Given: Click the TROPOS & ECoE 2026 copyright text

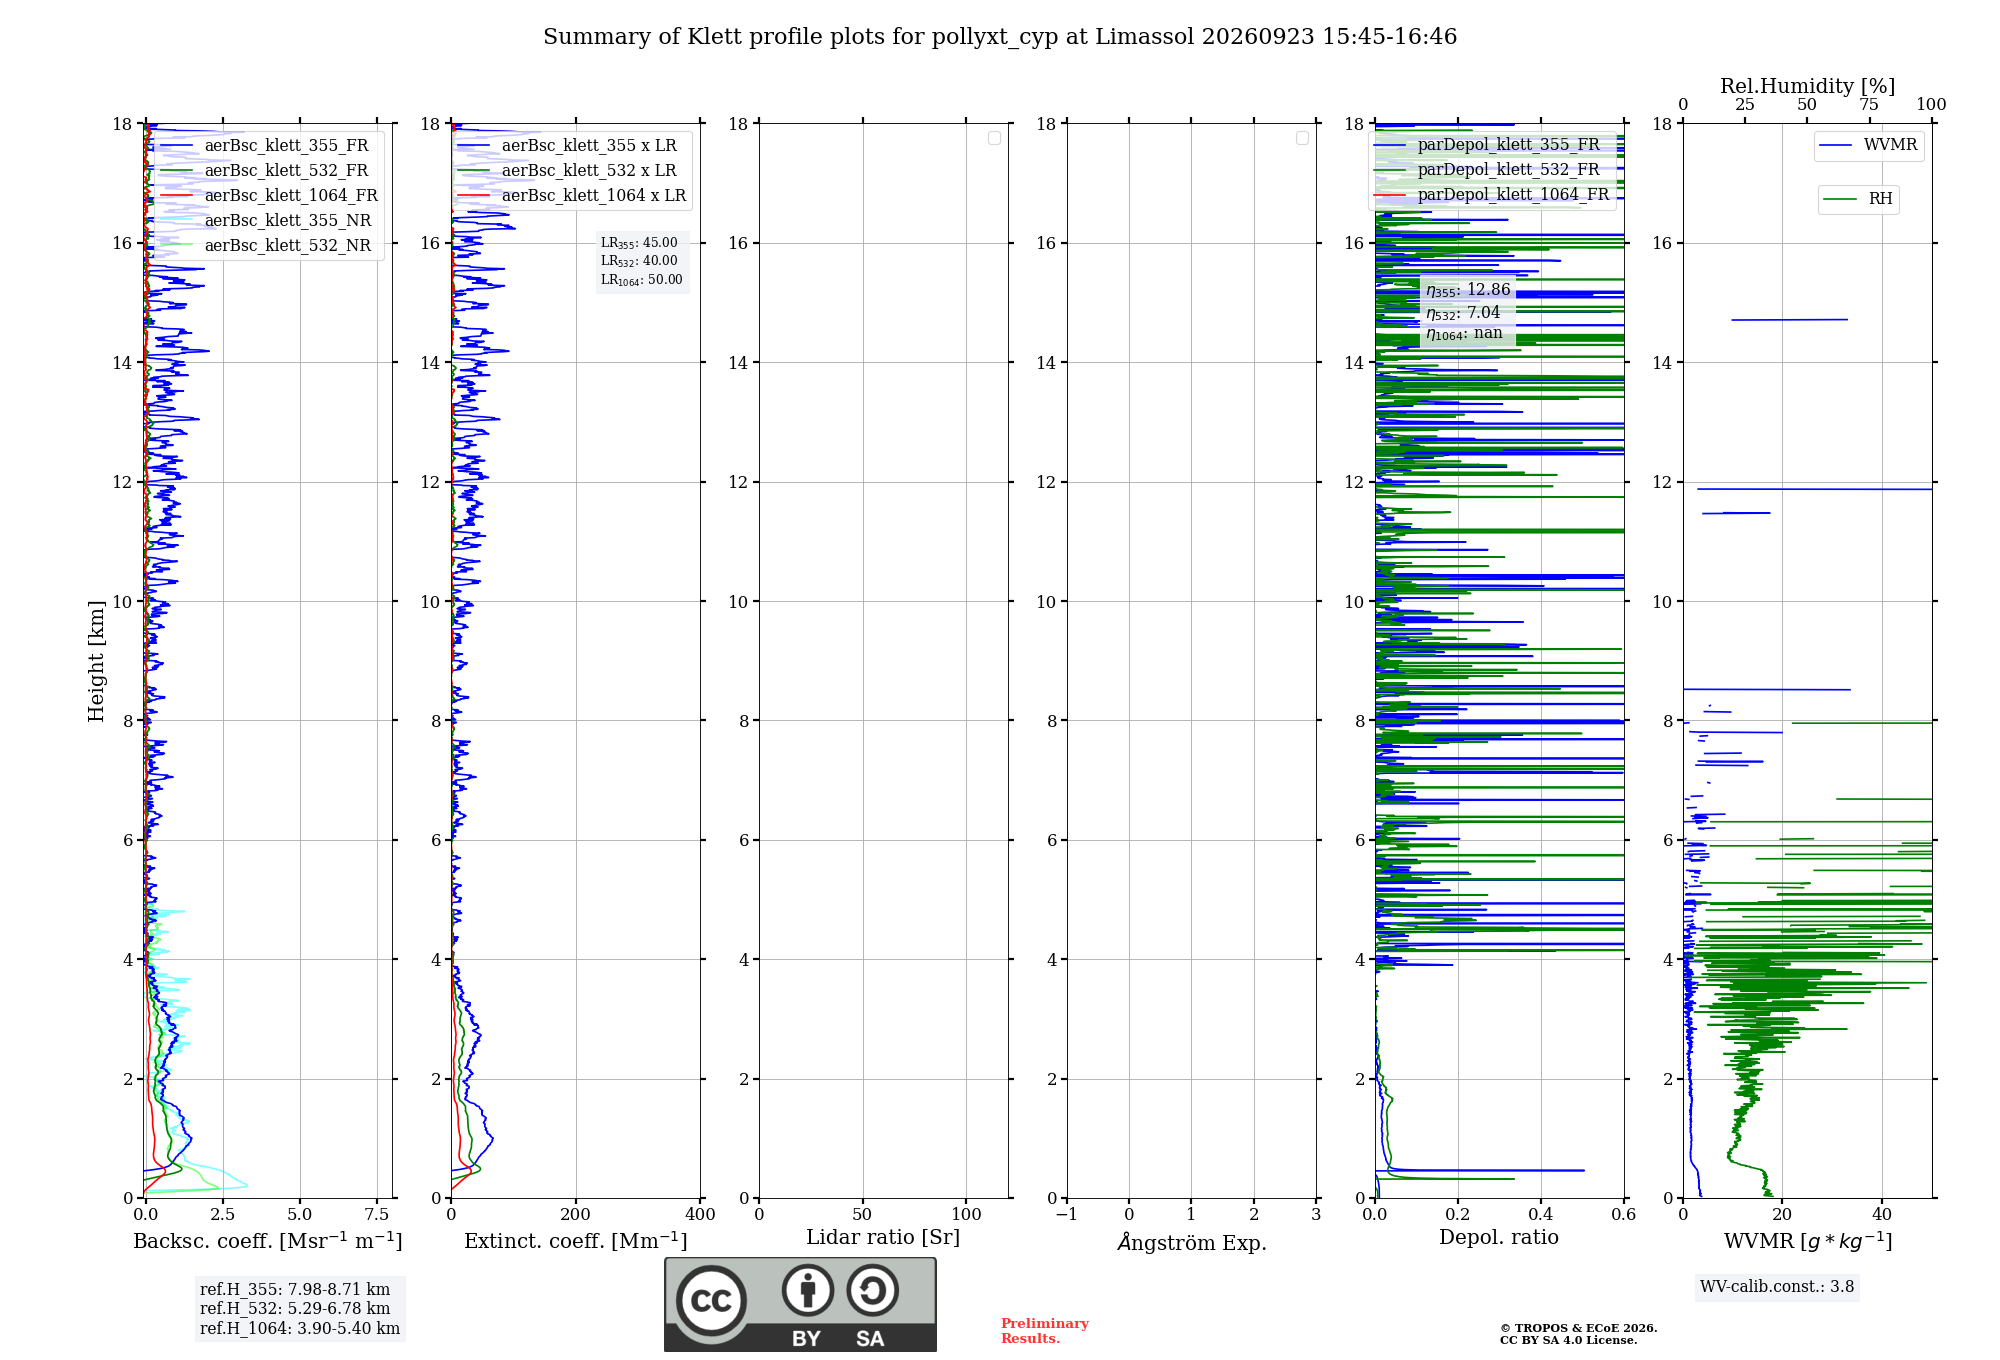Looking at the screenshot, I should coord(1579,1328).
